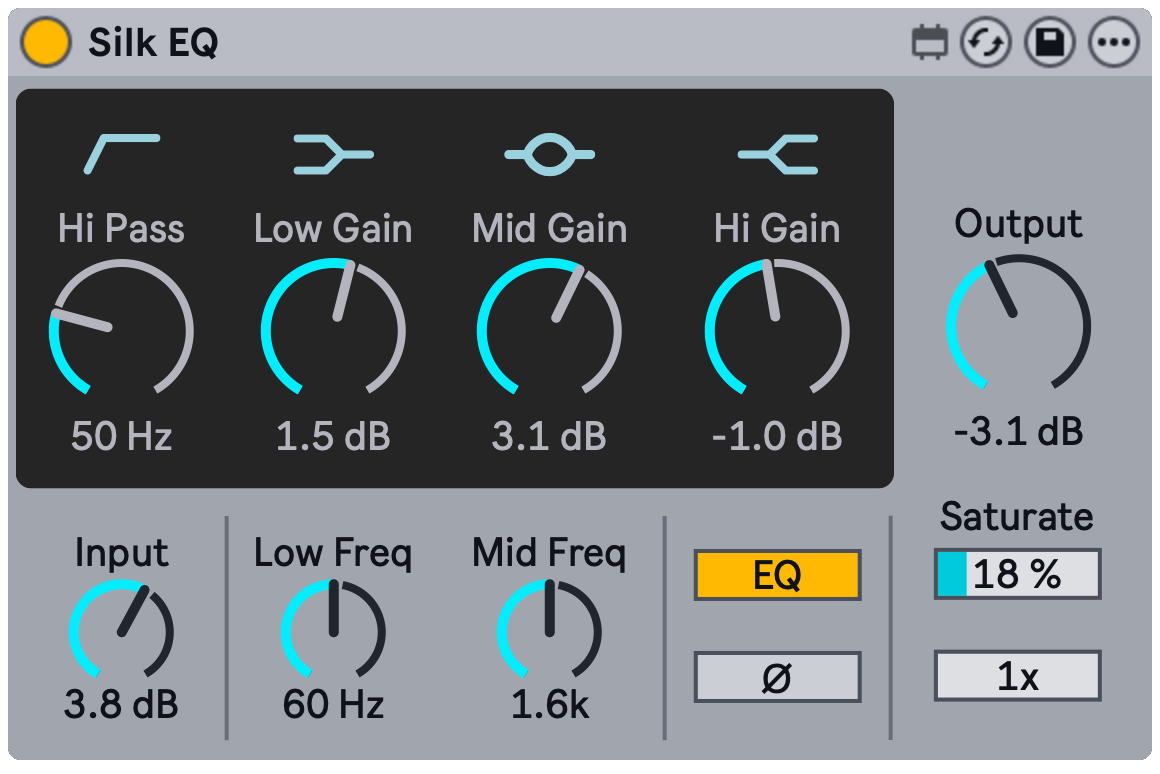Toggle the yellow EQ button
1160x774 pixels.
pyautogui.click(x=778, y=574)
